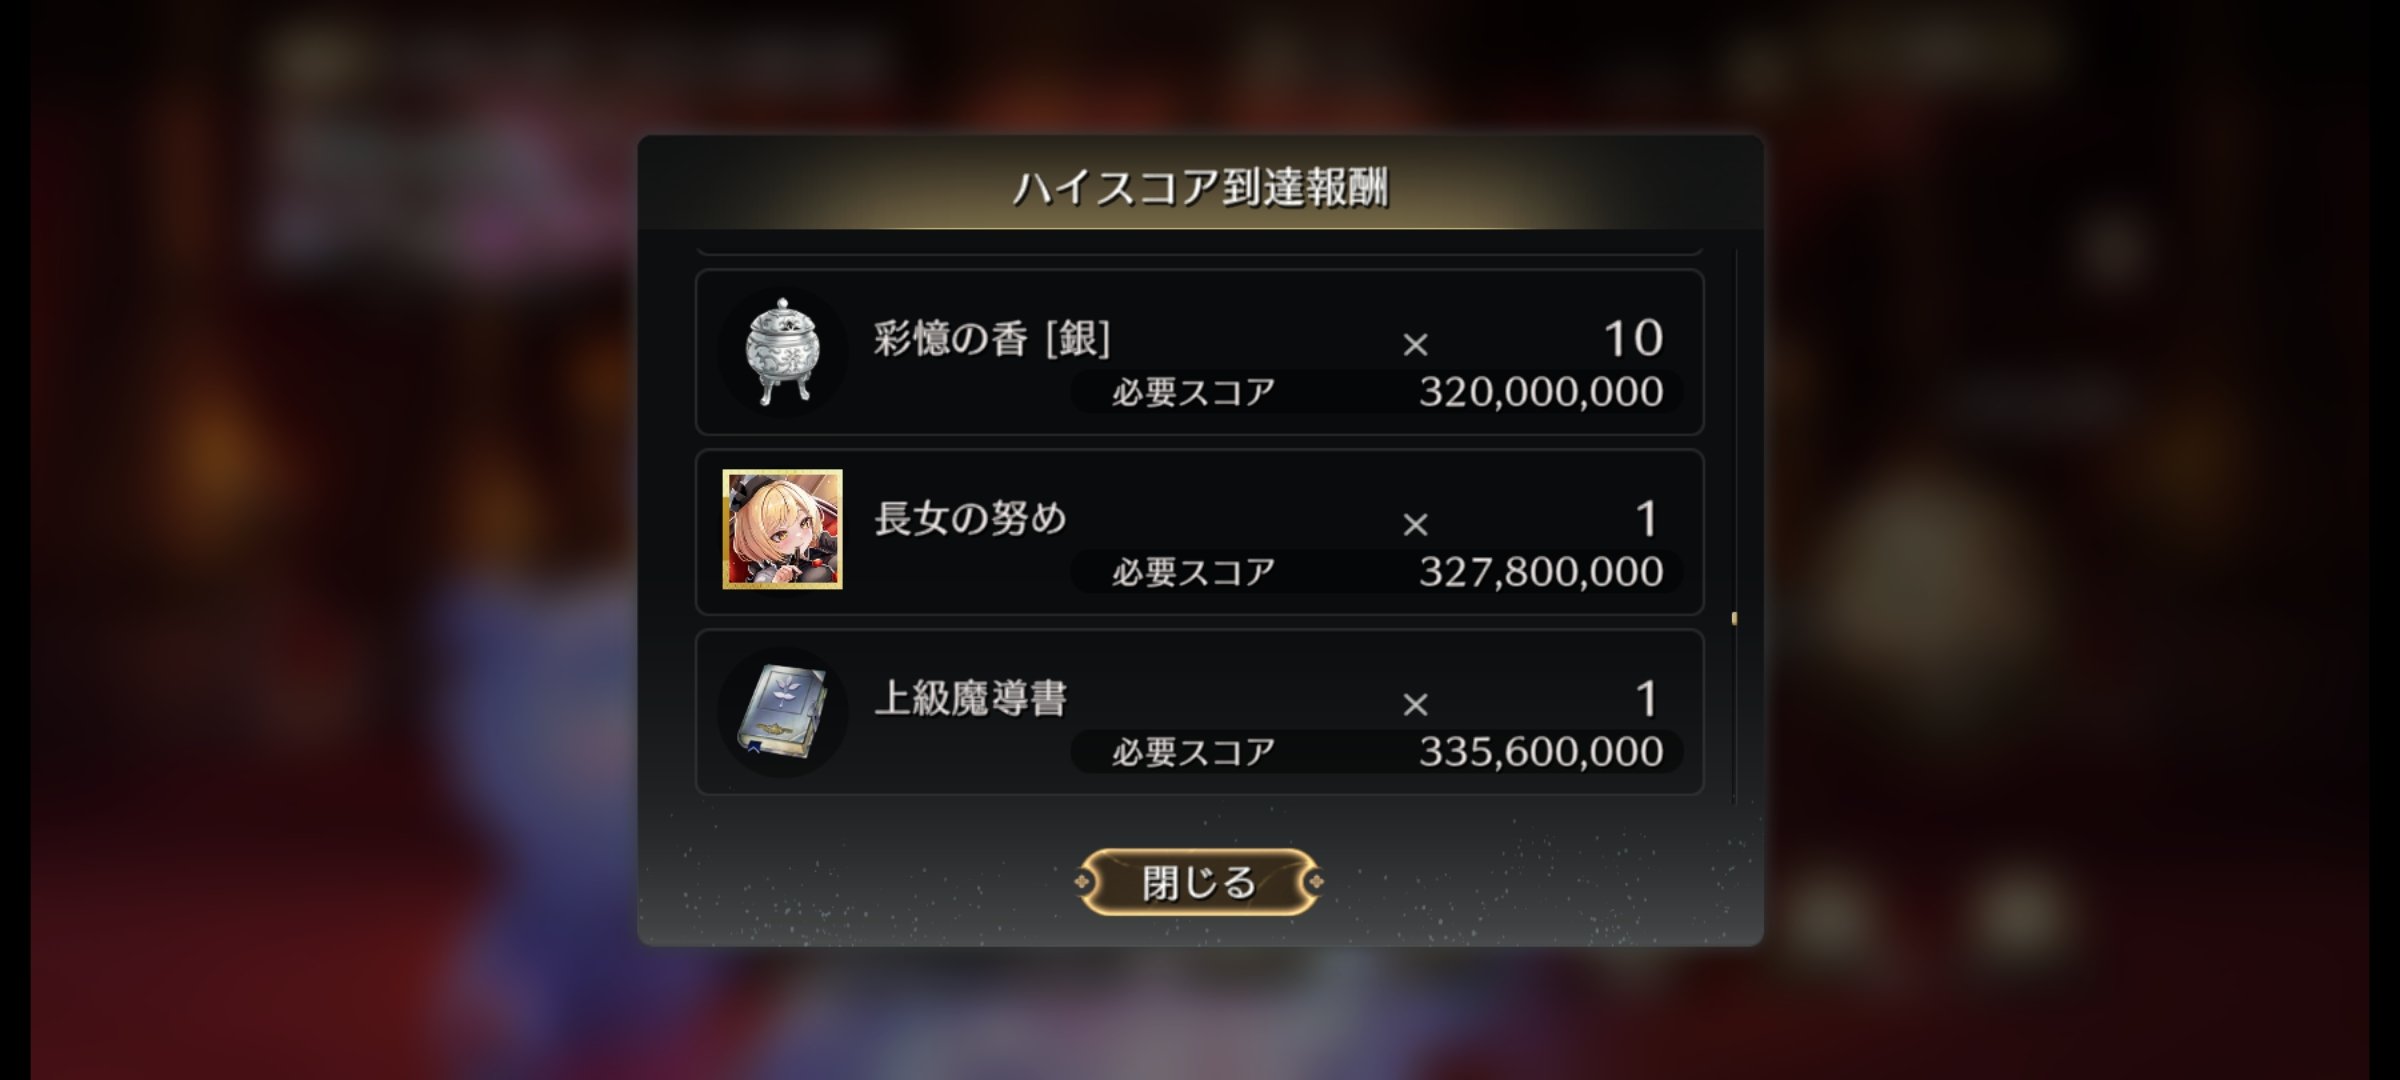Tap the × multiplier beside 上級魔導書
The image size is (2400, 1080).
coord(1415,704)
